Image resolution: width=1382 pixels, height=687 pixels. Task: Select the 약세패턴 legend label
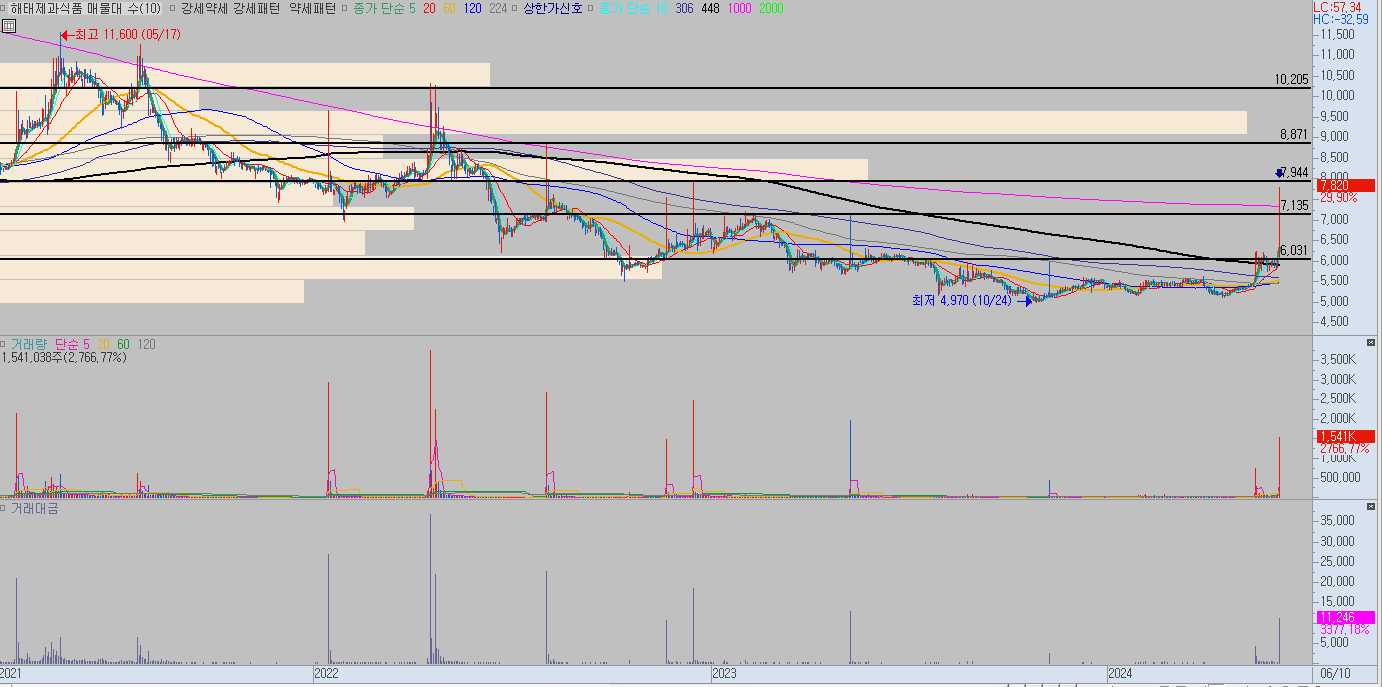[311, 8]
